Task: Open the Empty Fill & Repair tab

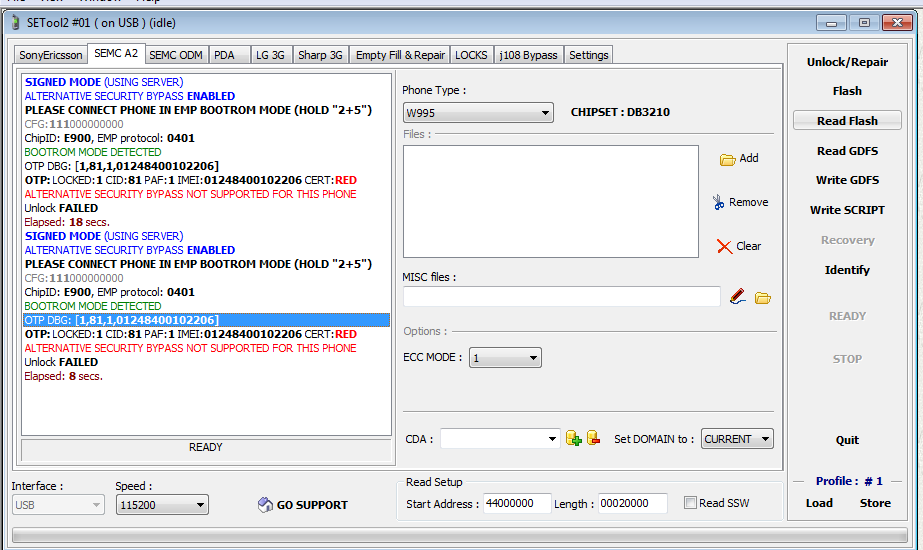Action: click(x=400, y=55)
